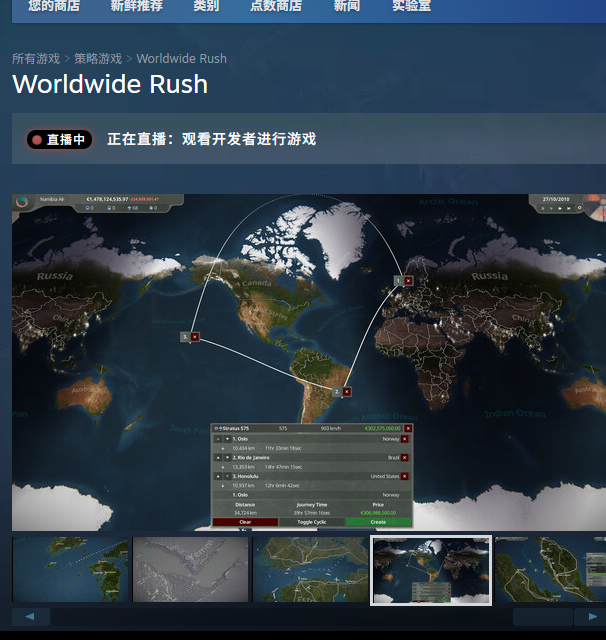Click the €1,478,124,535.97 balance text
This screenshot has height=640, width=606.
[107, 199]
